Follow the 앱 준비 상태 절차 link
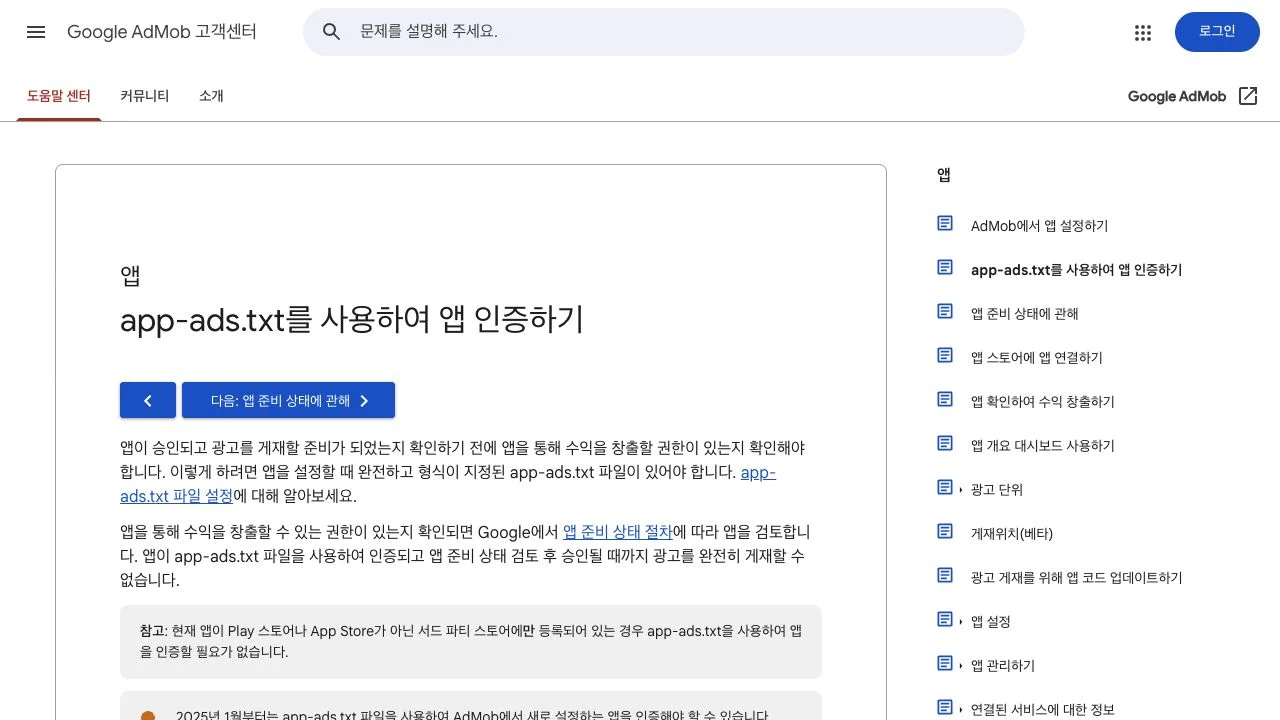The height and width of the screenshot is (720, 1280). click(x=617, y=531)
